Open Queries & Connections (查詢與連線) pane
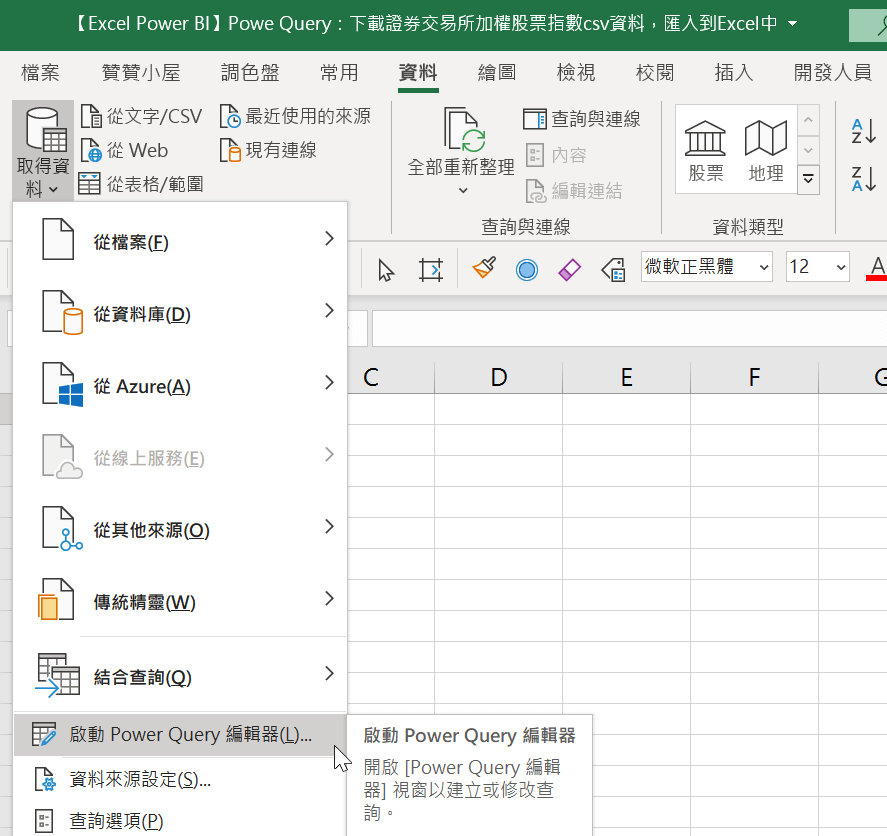The height and width of the screenshot is (836, 887). click(x=582, y=119)
